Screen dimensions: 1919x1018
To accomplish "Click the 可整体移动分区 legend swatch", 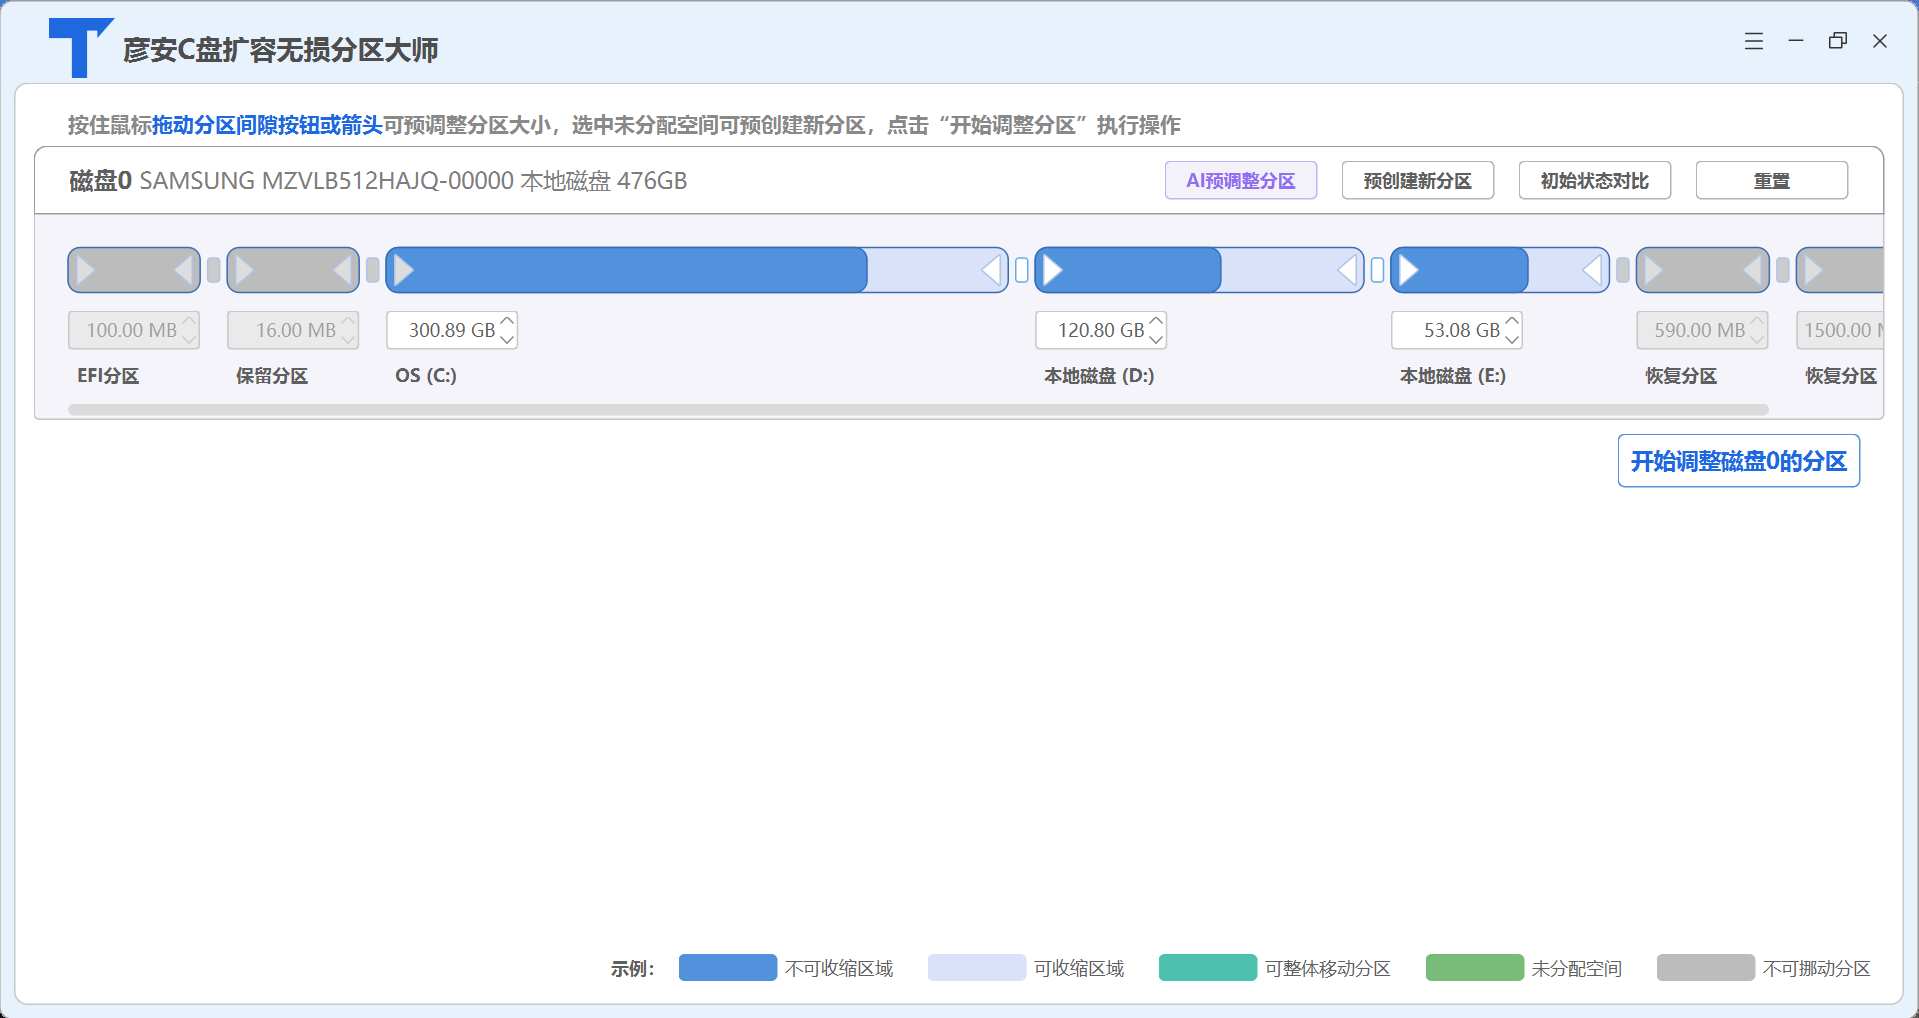I will click(1208, 967).
